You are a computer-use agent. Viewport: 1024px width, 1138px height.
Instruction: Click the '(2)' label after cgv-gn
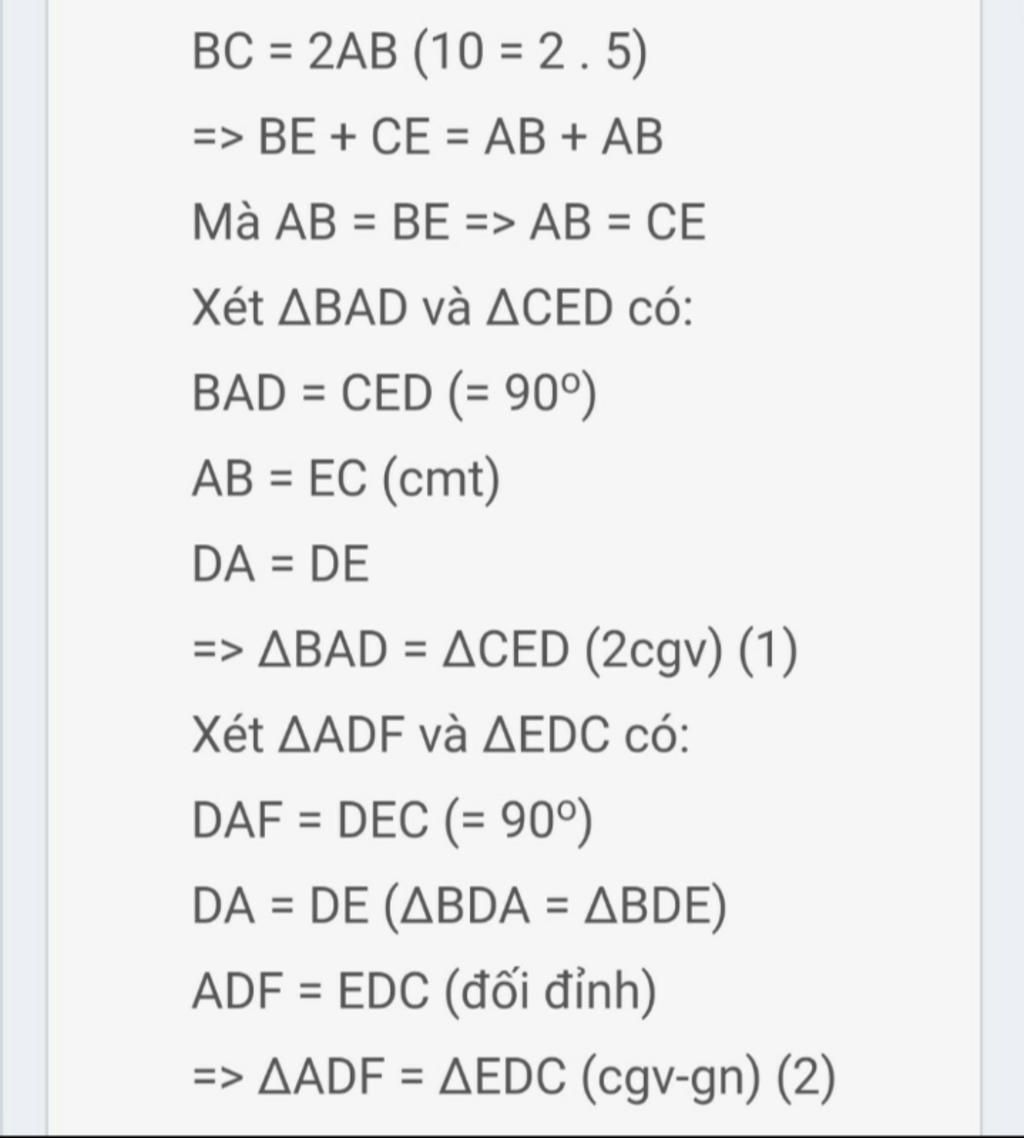(x=806, y=1076)
